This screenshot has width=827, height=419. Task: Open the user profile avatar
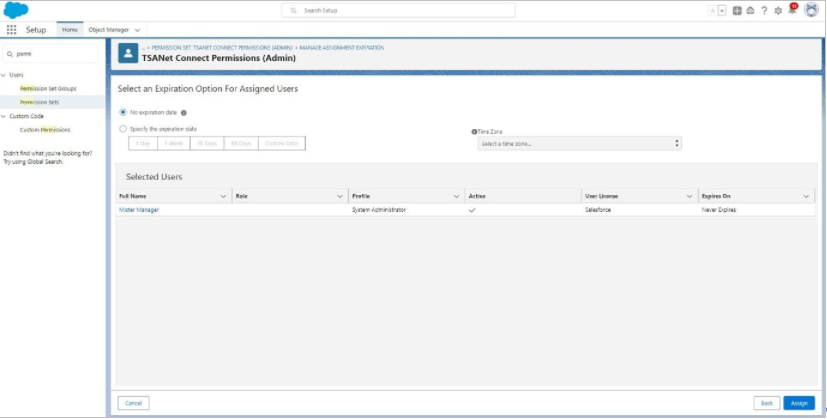(x=811, y=10)
